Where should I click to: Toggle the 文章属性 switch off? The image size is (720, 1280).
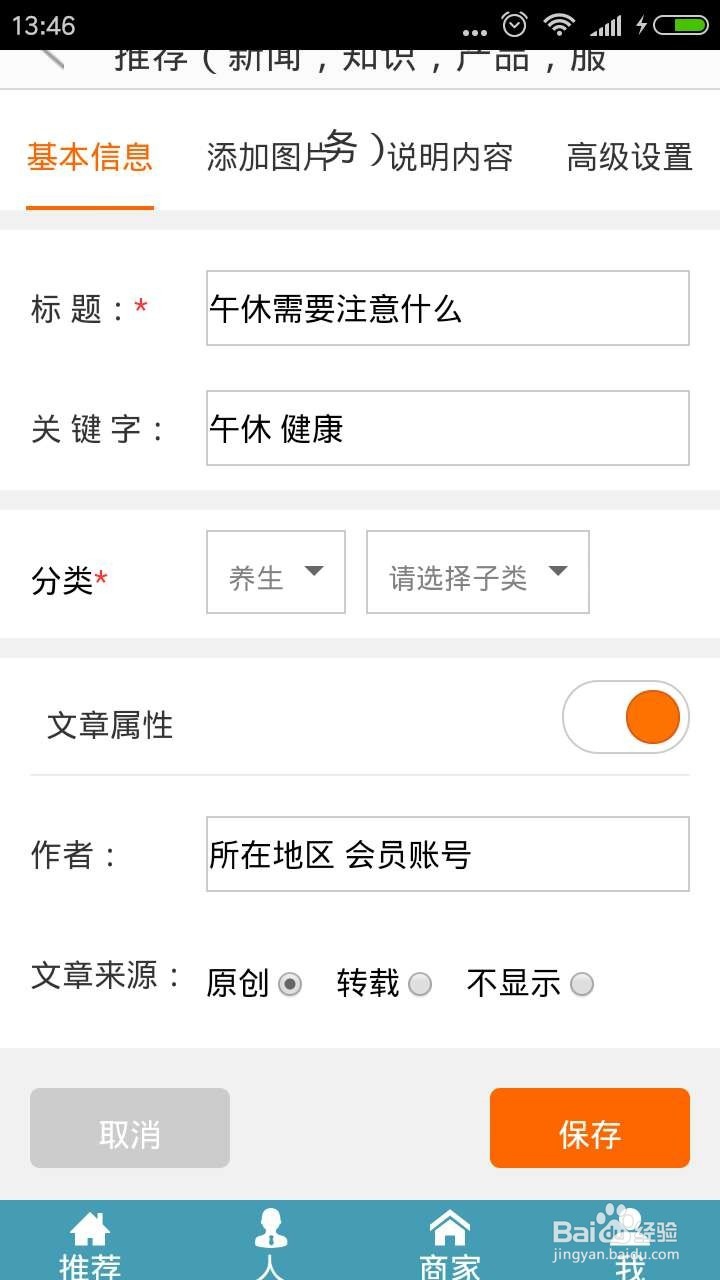click(626, 717)
